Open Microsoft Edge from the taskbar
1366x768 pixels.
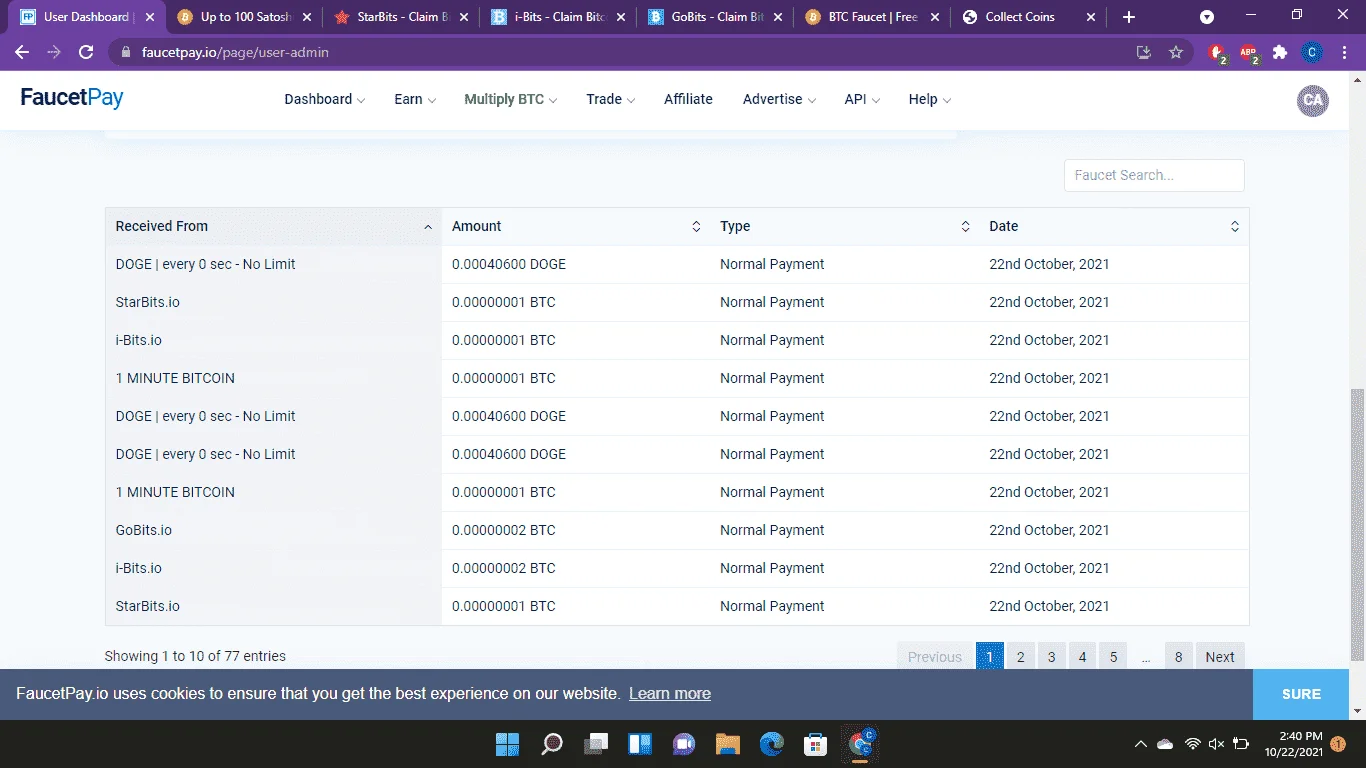click(772, 744)
